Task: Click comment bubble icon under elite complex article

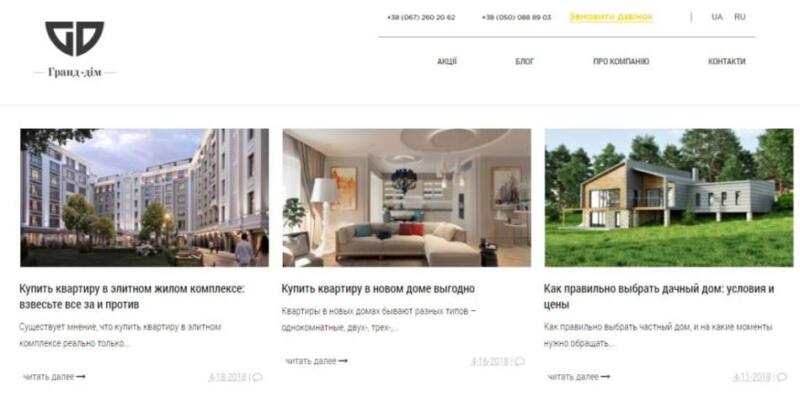Action: tap(258, 377)
